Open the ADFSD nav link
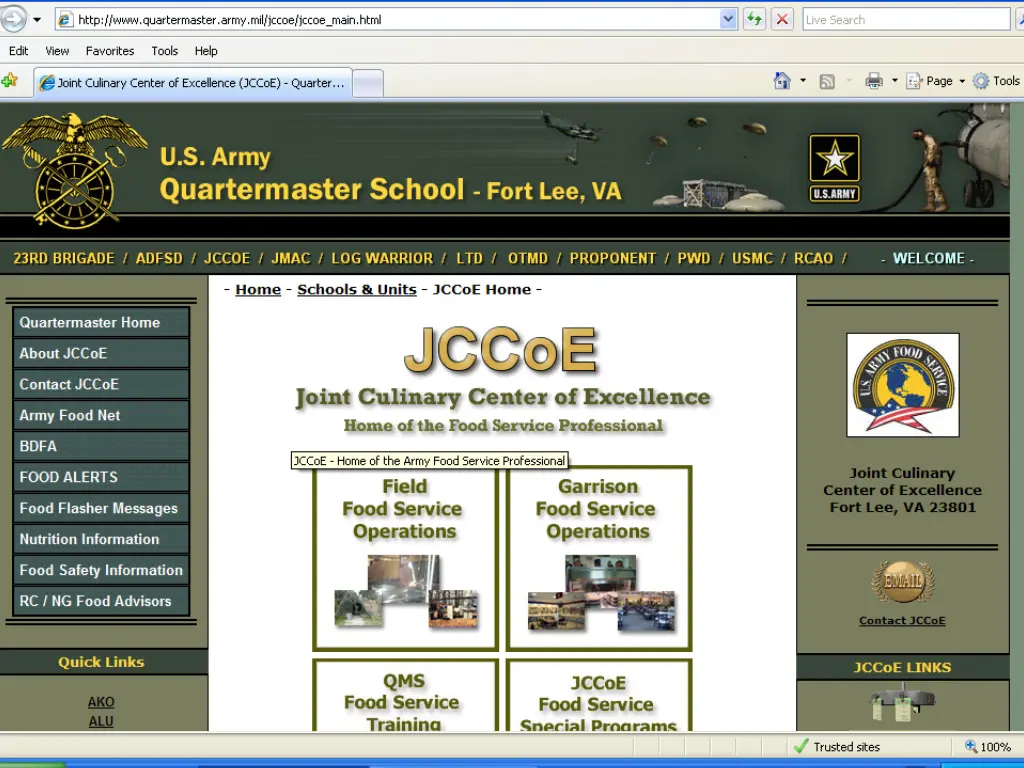This screenshot has width=1024, height=768. click(x=159, y=259)
